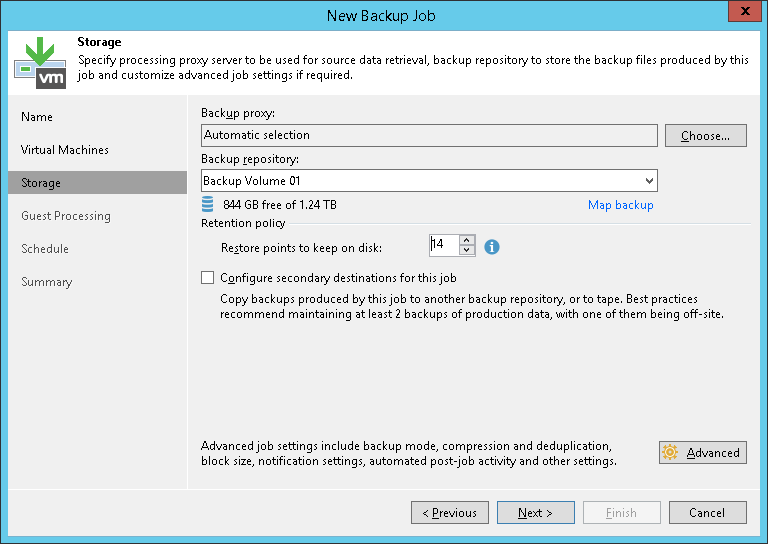This screenshot has width=768, height=544.
Task: Go to the Virtual Machines step
Action: coord(65,150)
